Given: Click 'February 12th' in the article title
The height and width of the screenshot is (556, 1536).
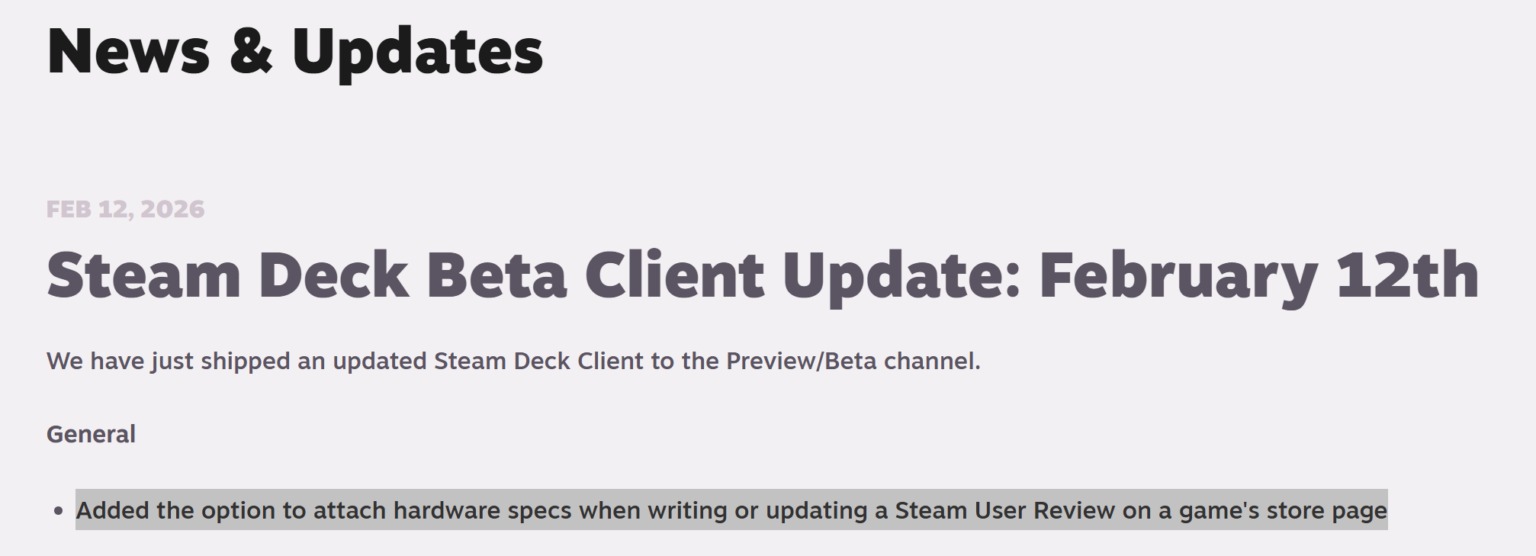Looking at the screenshot, I should pyautogui.click(x=1258, y=276).
